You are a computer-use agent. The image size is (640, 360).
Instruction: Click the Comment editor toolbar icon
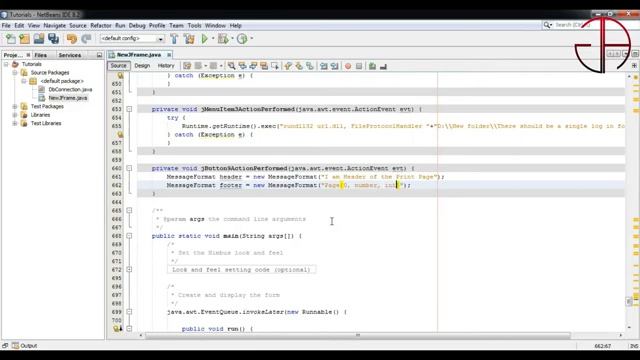pyautogui.click(x=372, y=66)
